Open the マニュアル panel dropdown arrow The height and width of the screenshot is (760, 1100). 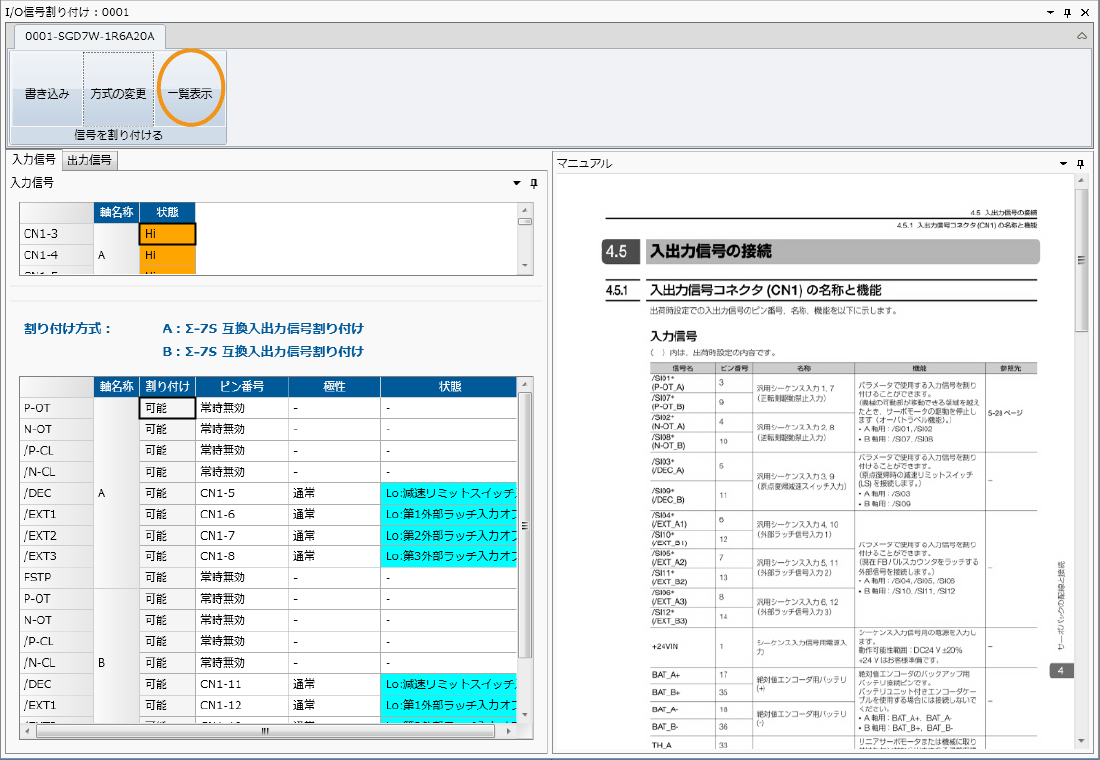click(1064, 163)
